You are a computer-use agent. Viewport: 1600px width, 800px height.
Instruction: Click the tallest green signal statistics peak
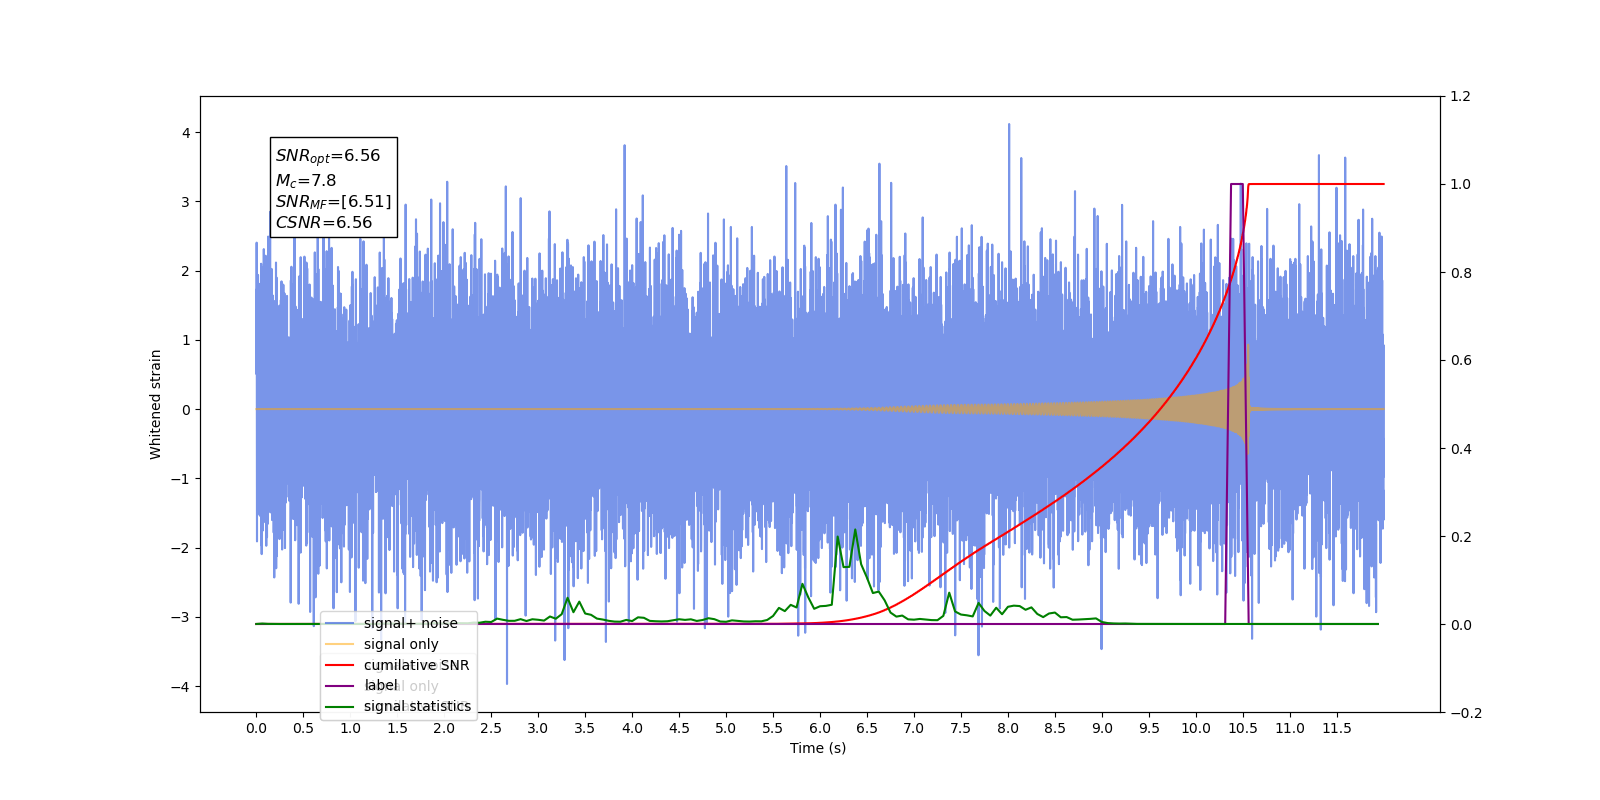pos(855,530)
